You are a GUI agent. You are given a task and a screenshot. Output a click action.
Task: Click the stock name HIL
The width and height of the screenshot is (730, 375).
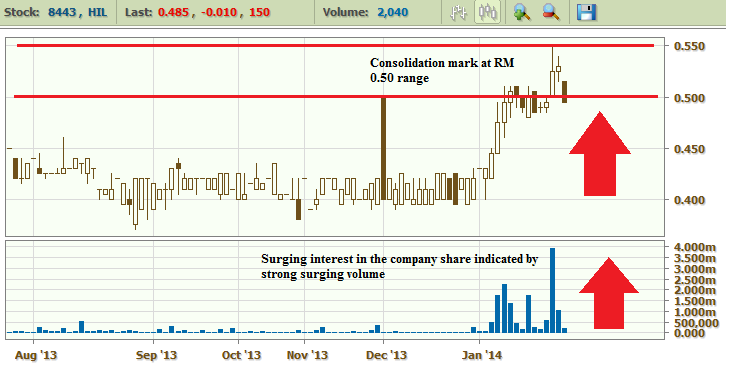[98, 12]
